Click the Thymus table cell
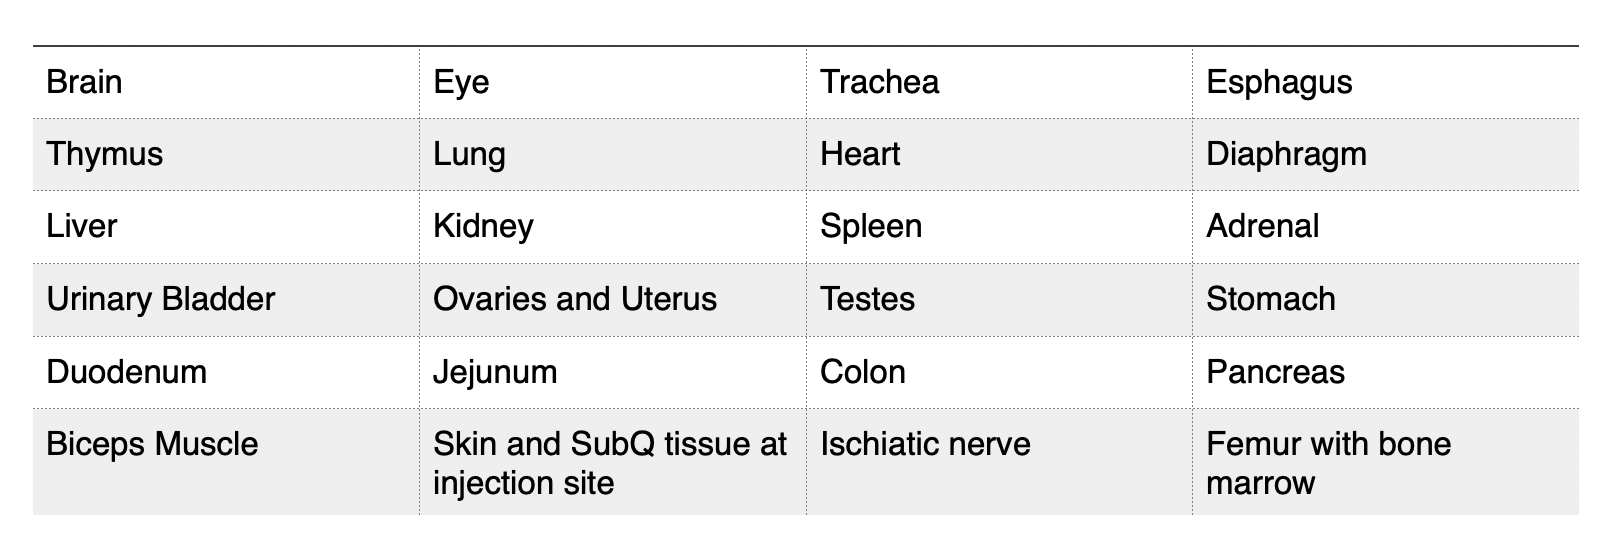This screenshot has width=1606, height=556. point(104,154)
